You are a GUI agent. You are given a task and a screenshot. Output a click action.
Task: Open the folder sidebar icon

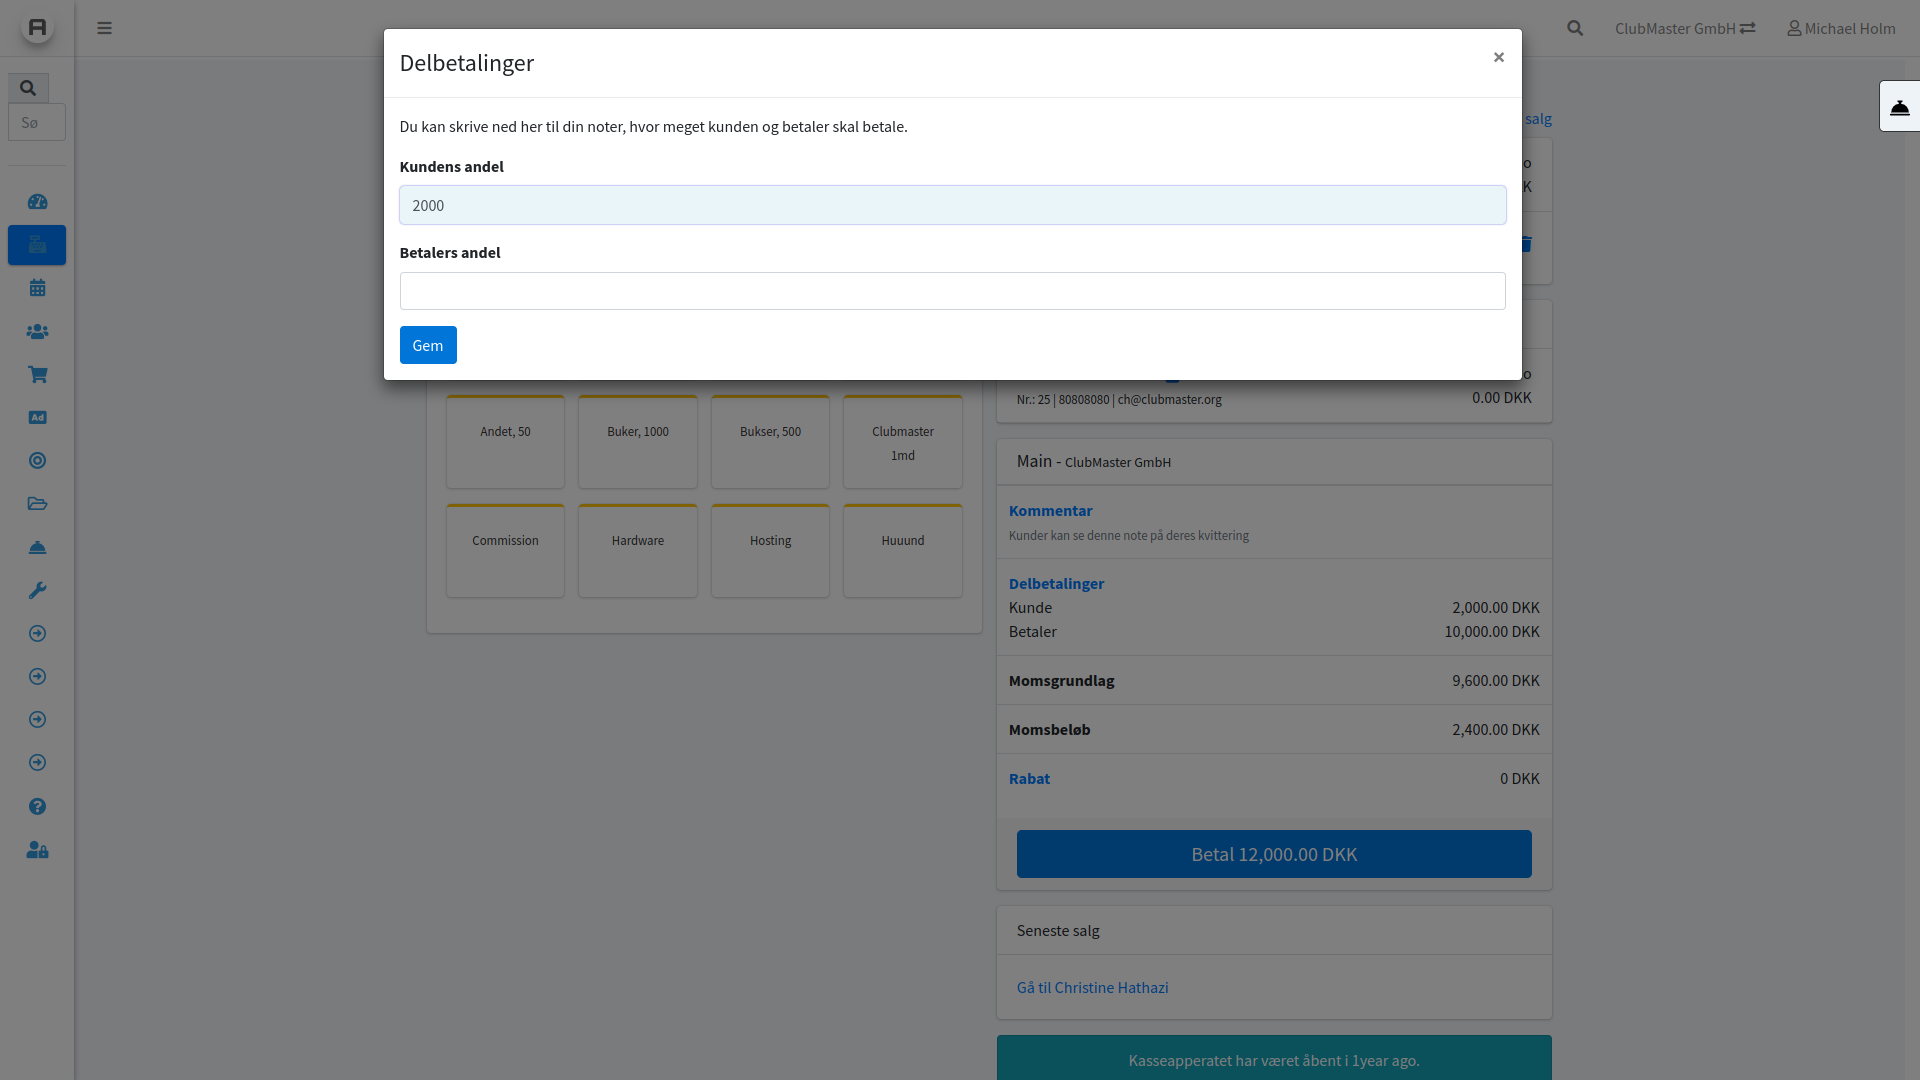(37, 504)
